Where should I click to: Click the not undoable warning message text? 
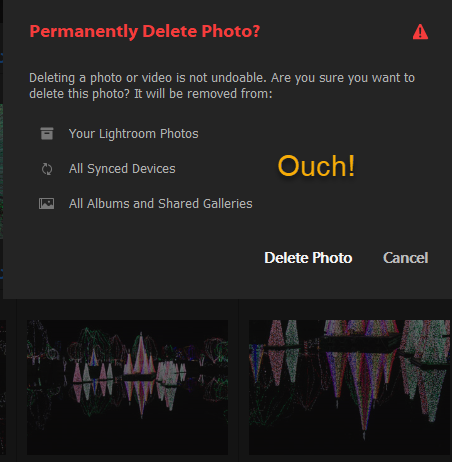pyautogui.click(x=222, y=86)
